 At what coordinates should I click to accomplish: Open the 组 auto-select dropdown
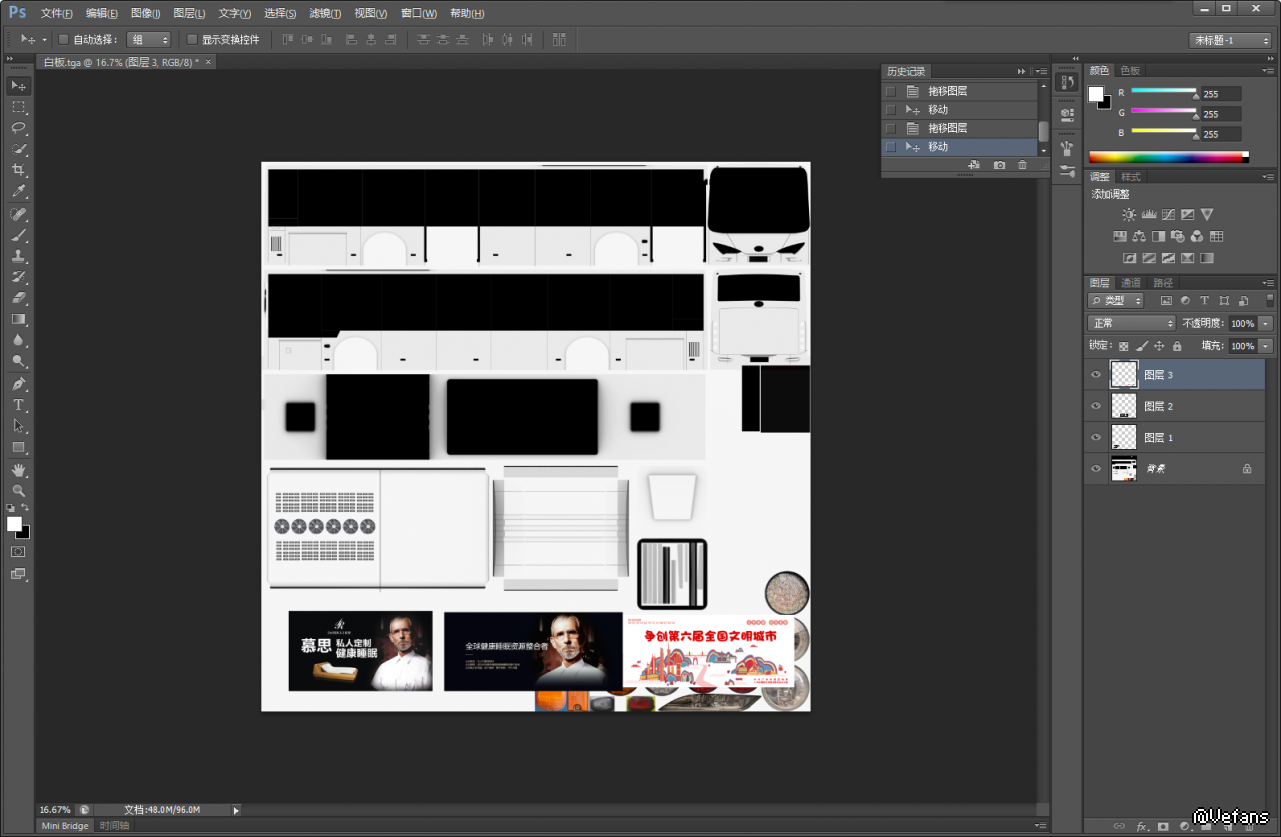(x=149, y=40)
